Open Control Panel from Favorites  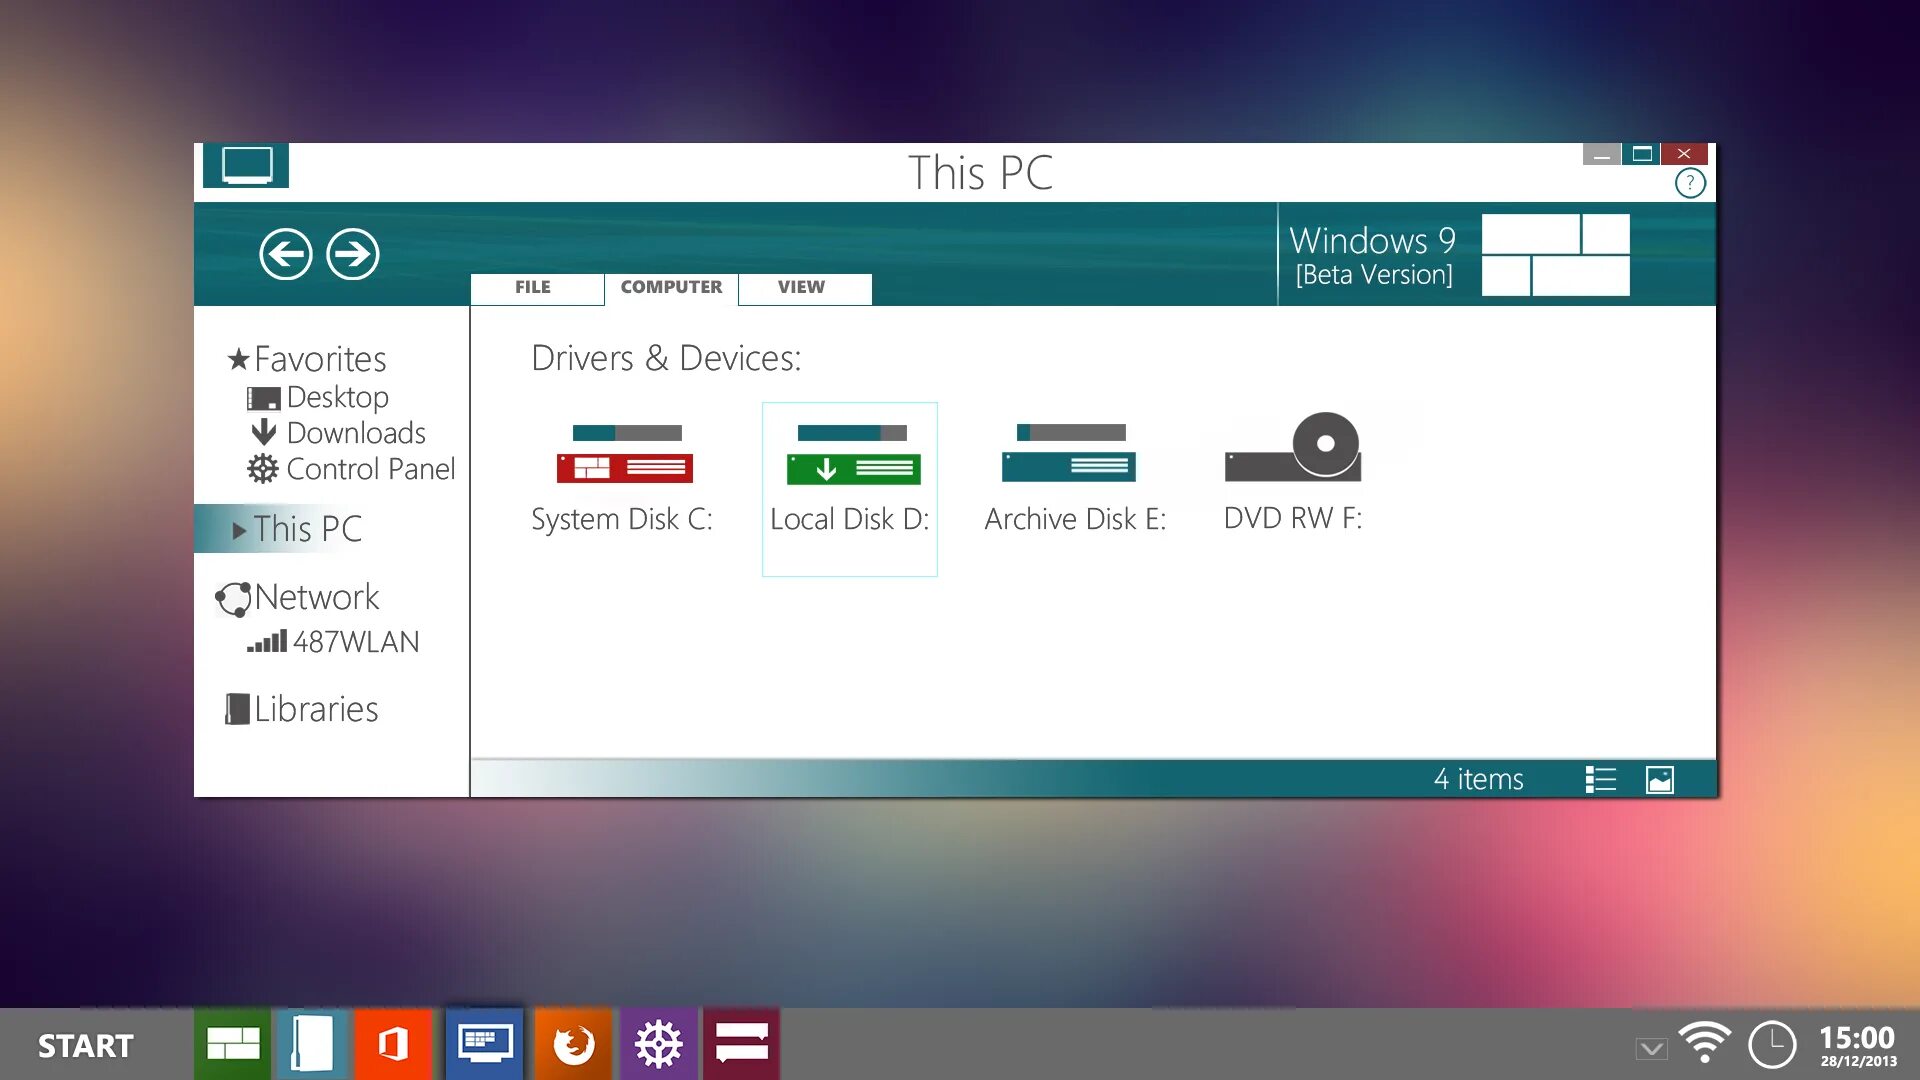point(369,469)
